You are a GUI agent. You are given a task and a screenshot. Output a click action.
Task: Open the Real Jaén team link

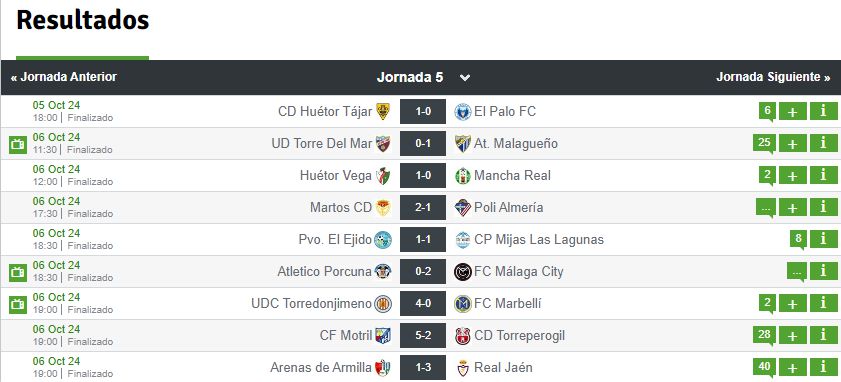[x=503, y=368]
